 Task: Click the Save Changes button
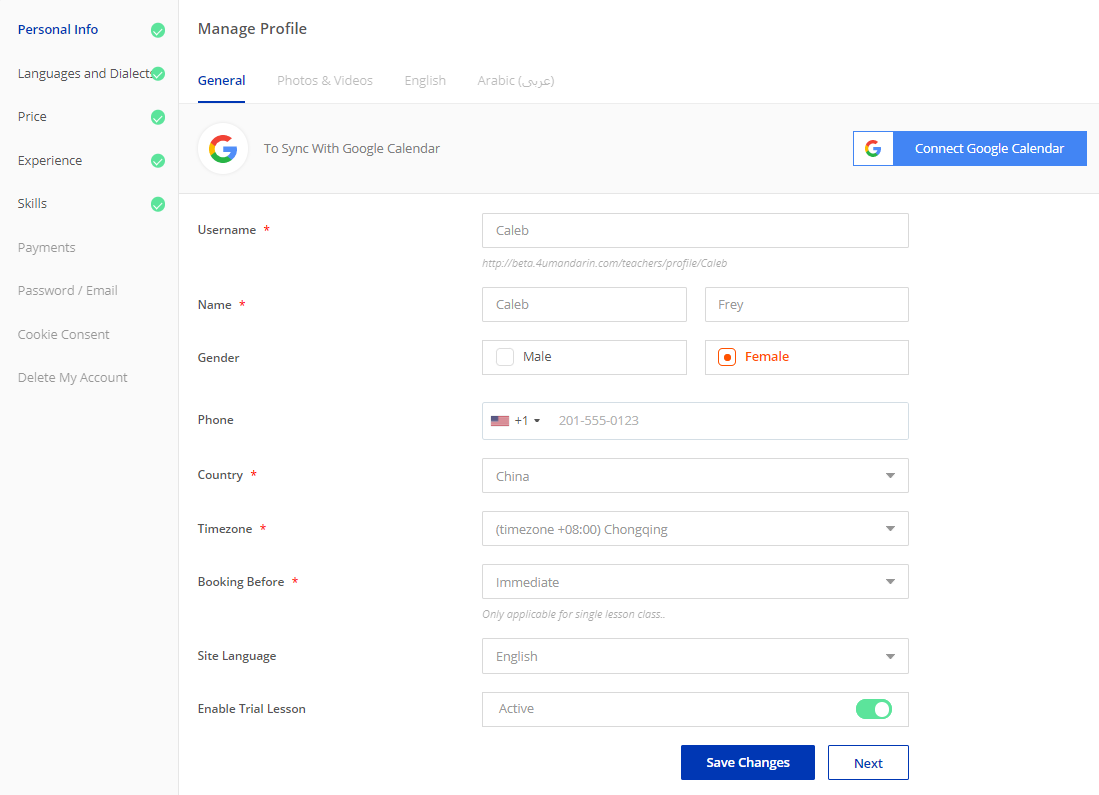pyautogui.click(x=748, y=763)
